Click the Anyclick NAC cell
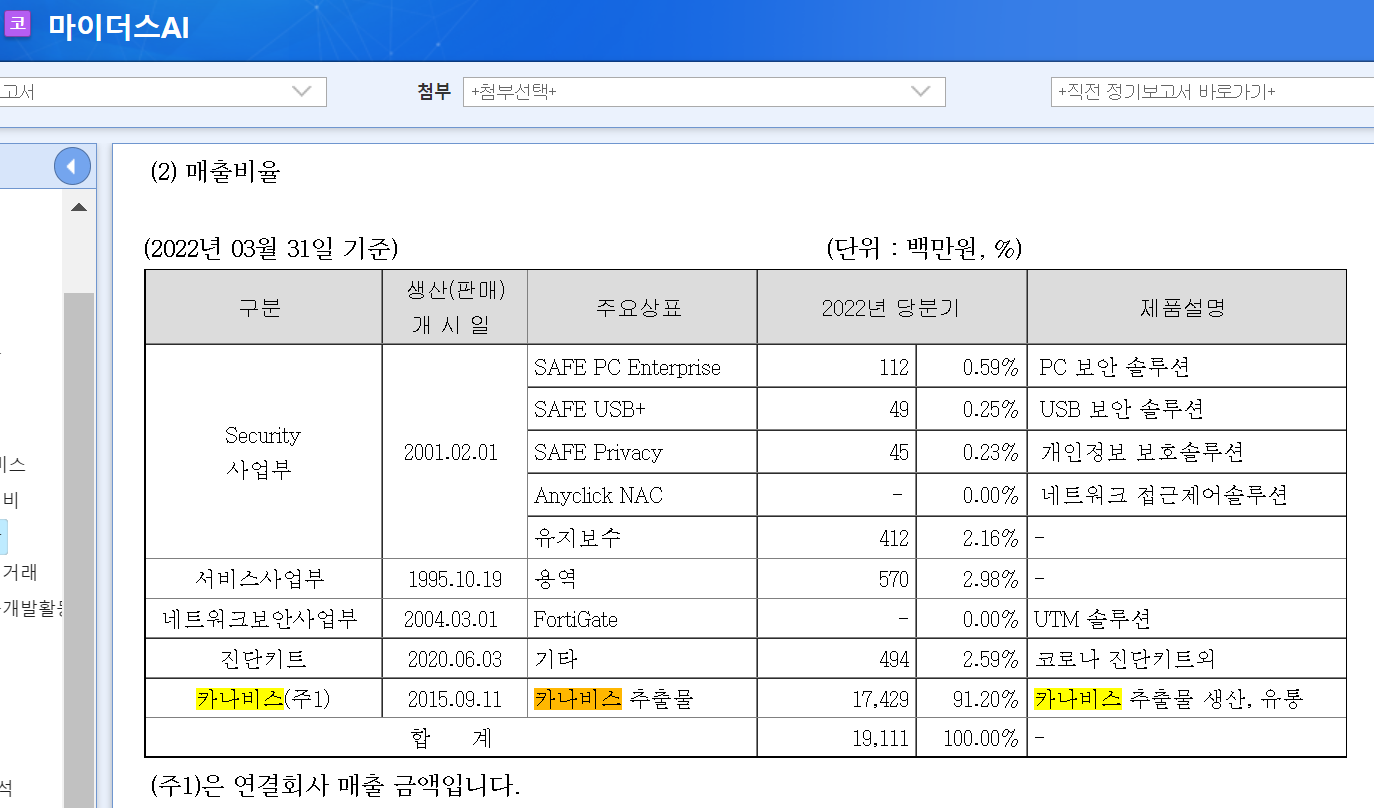 coord(642,495)
